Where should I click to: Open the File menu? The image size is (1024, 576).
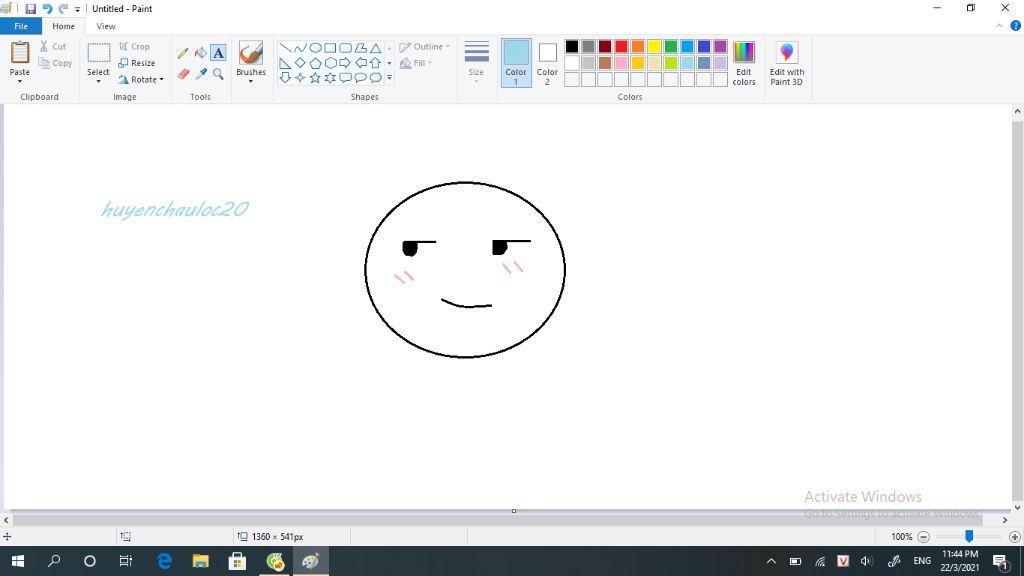click(x=21, y=26)
